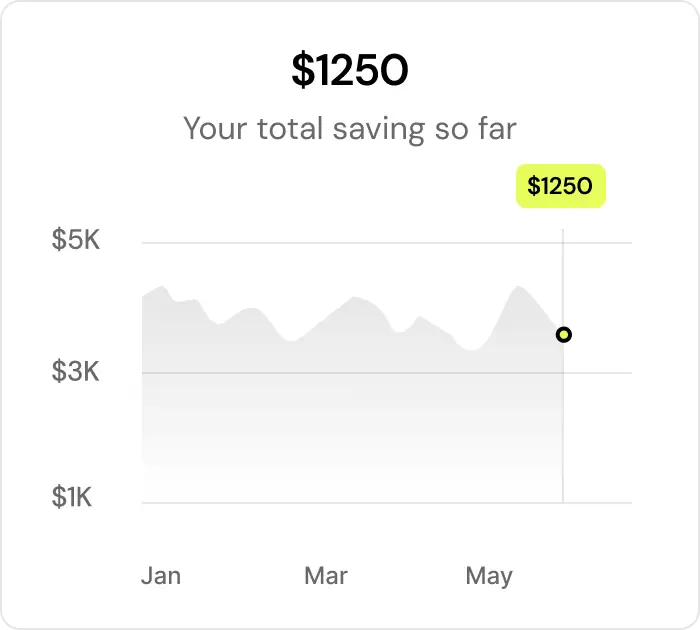Click the yellow data point marker
Image resolution: width=700 pixels, height=630 pixels.
564,334
